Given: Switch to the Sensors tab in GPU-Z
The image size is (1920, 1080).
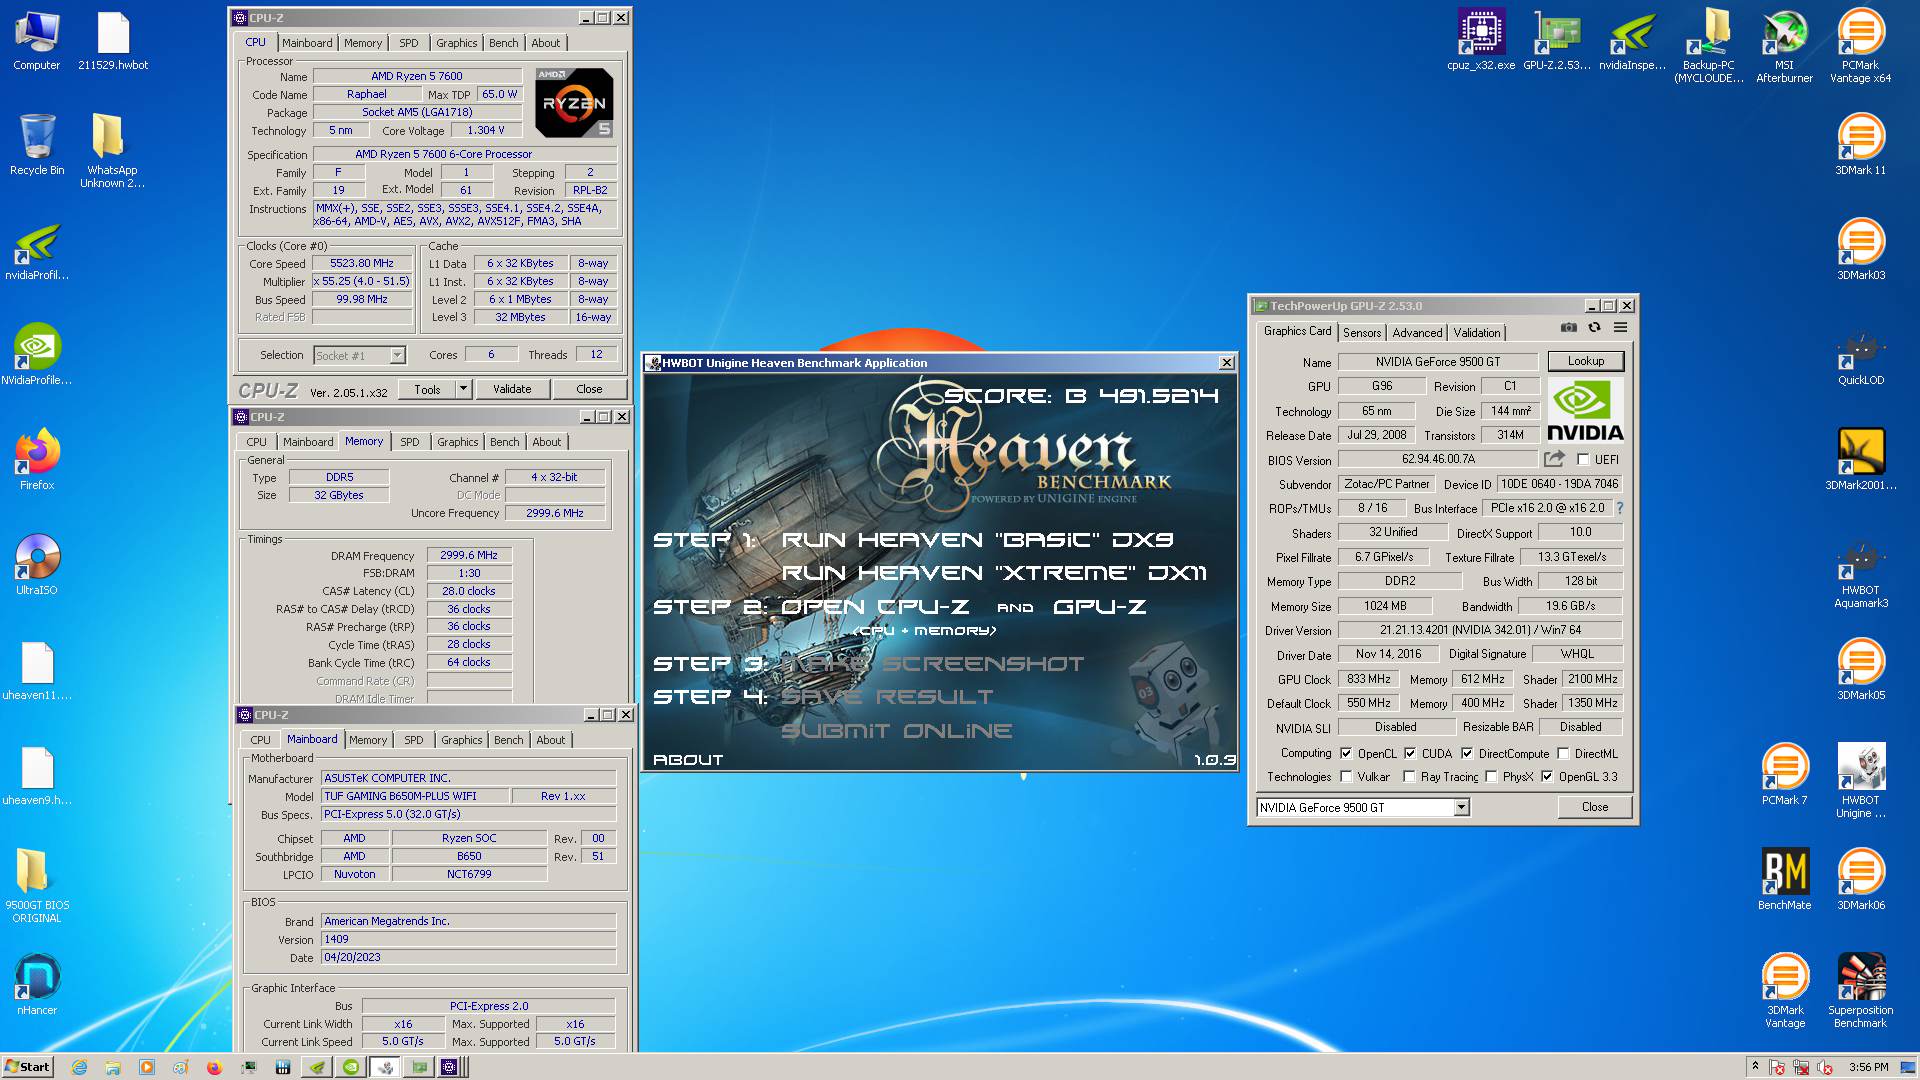Looking at the screenshot, I should coord(1362,332).
